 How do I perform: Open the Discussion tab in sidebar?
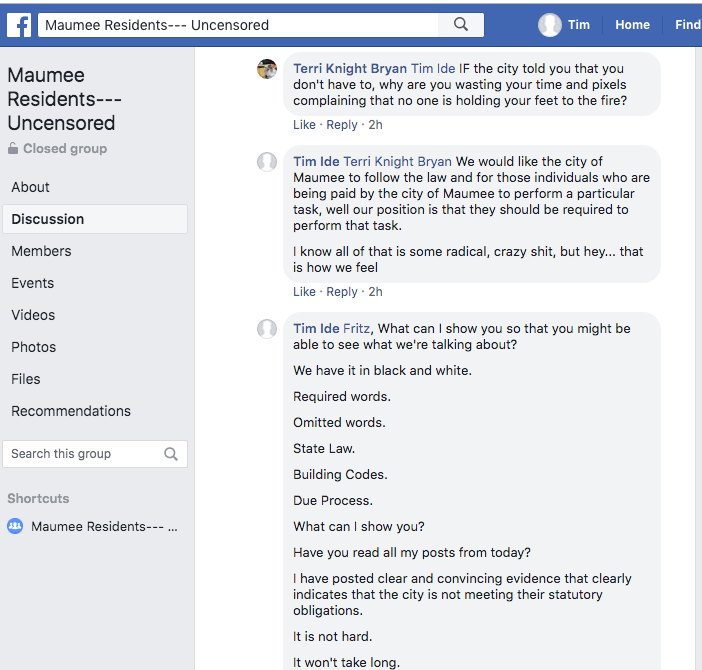click(x=48, y=219)
